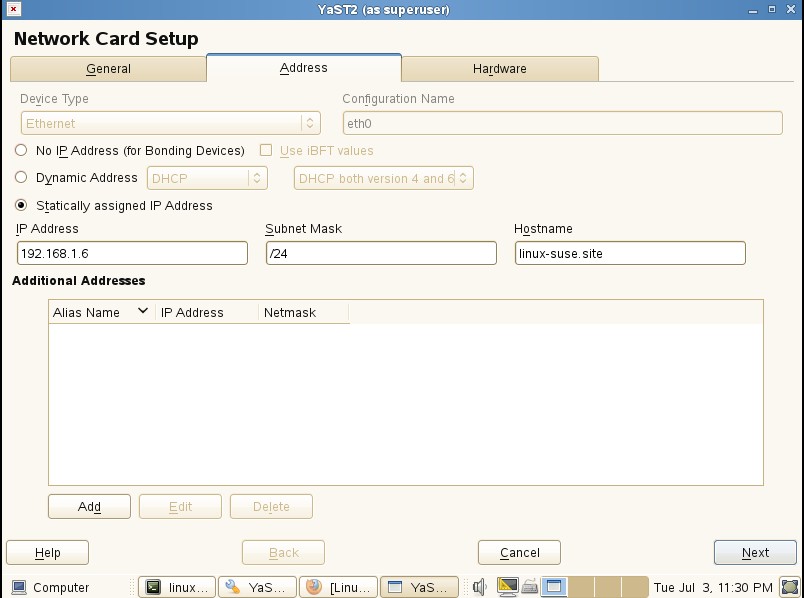Toggle the Use iBFT values checkbox
Viewport: 804px width, 598px height.
click(266, 150)
